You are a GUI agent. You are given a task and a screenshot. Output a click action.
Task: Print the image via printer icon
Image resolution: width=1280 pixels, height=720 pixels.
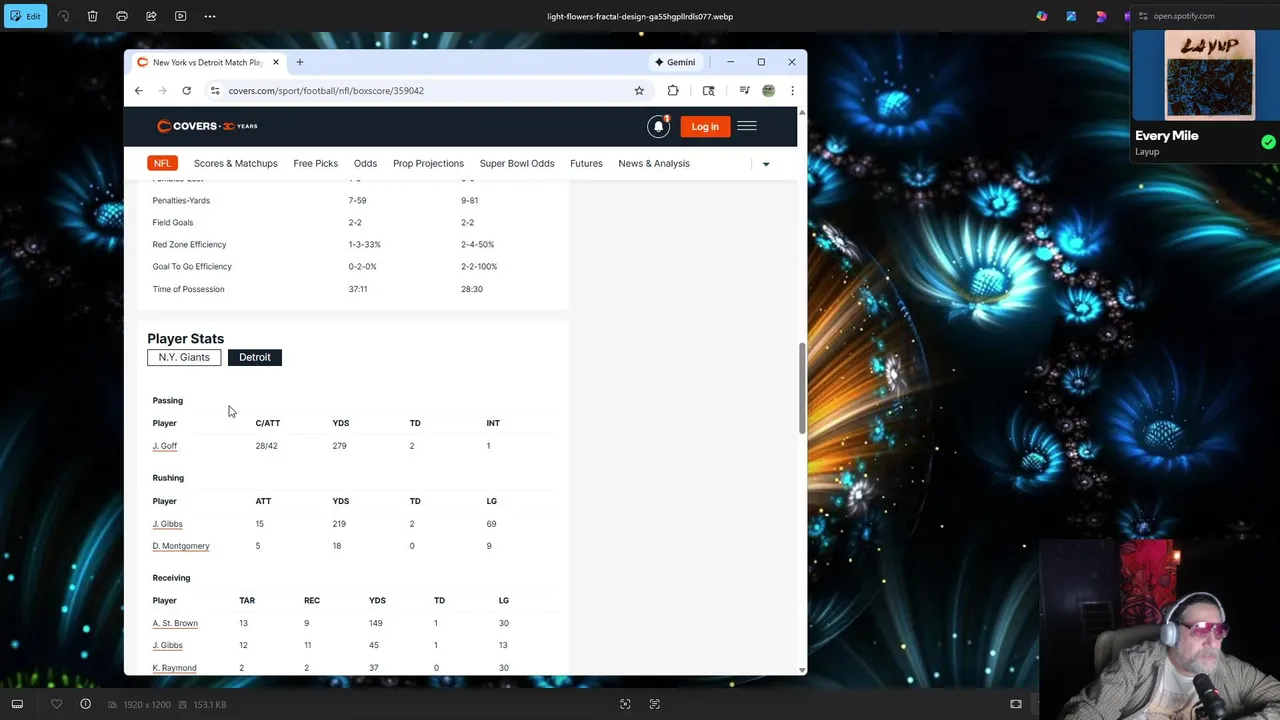point(122,16)
